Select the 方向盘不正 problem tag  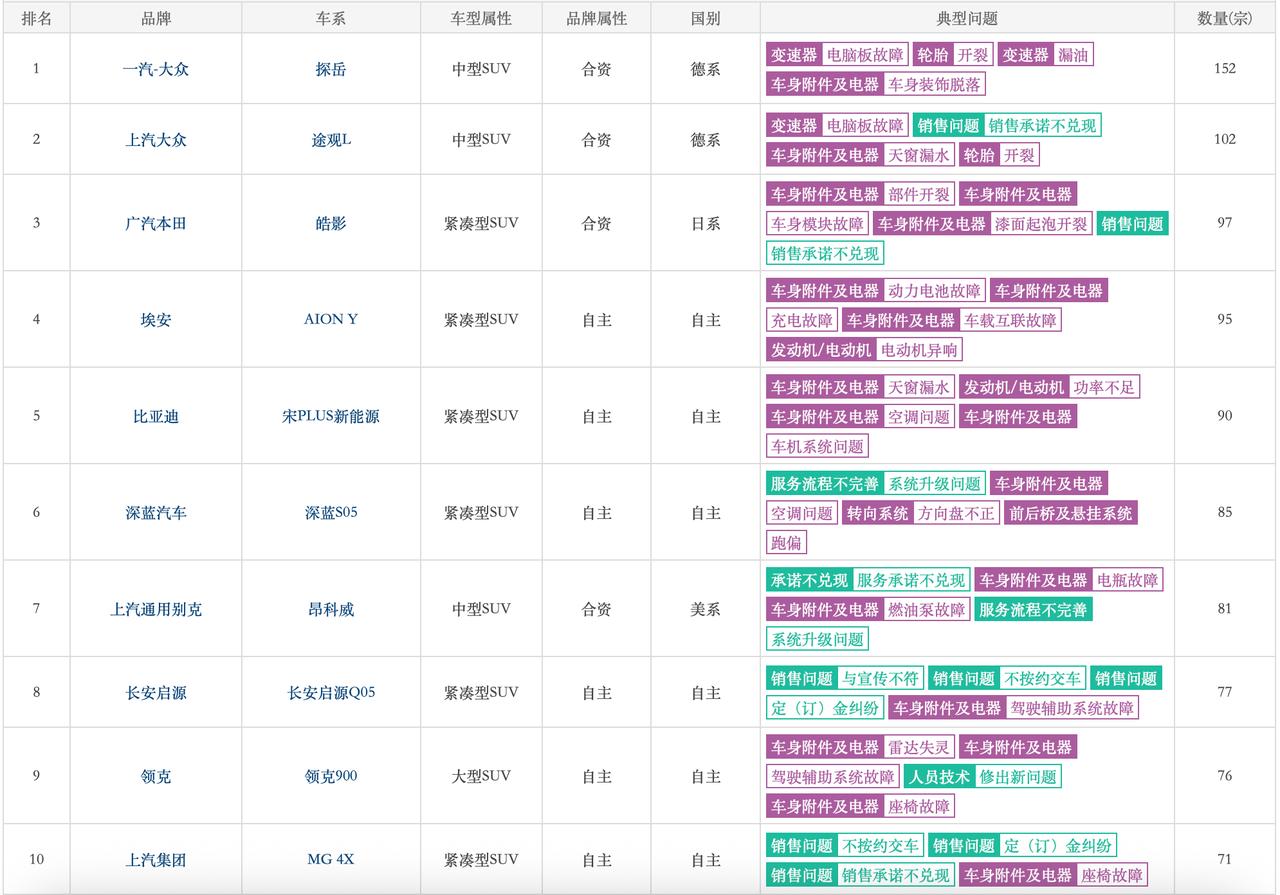pyautogui.click(x=957, y=514)
